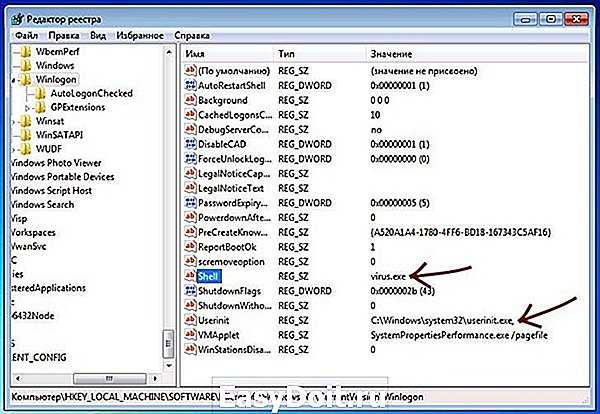Collapse the Winlogon tree node
The image size is (600, 414).
[x=14, y=80]
